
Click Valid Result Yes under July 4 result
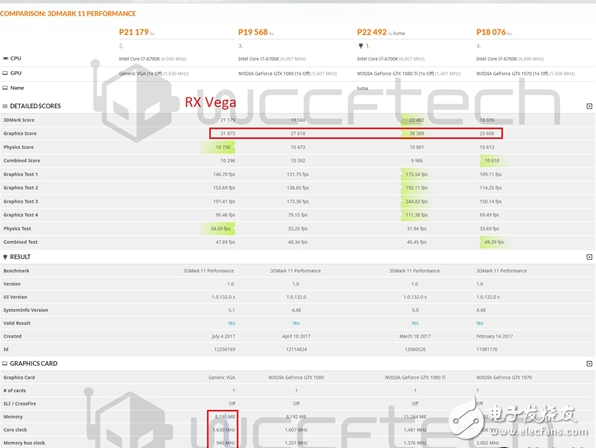pyautogui.click(x=231, y=323)
